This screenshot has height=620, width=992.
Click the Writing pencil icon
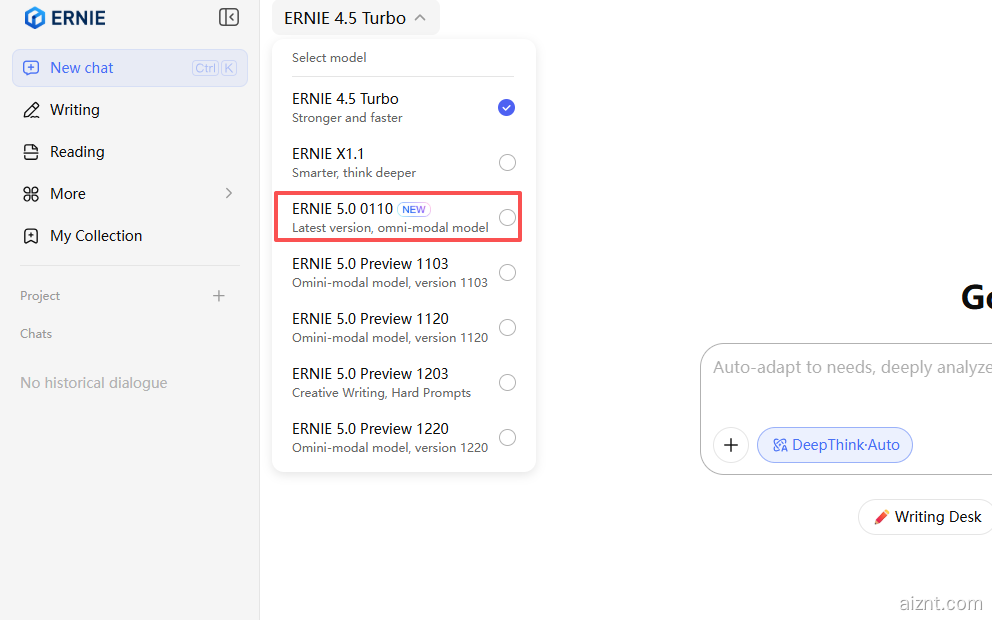[x=31, y=110]
